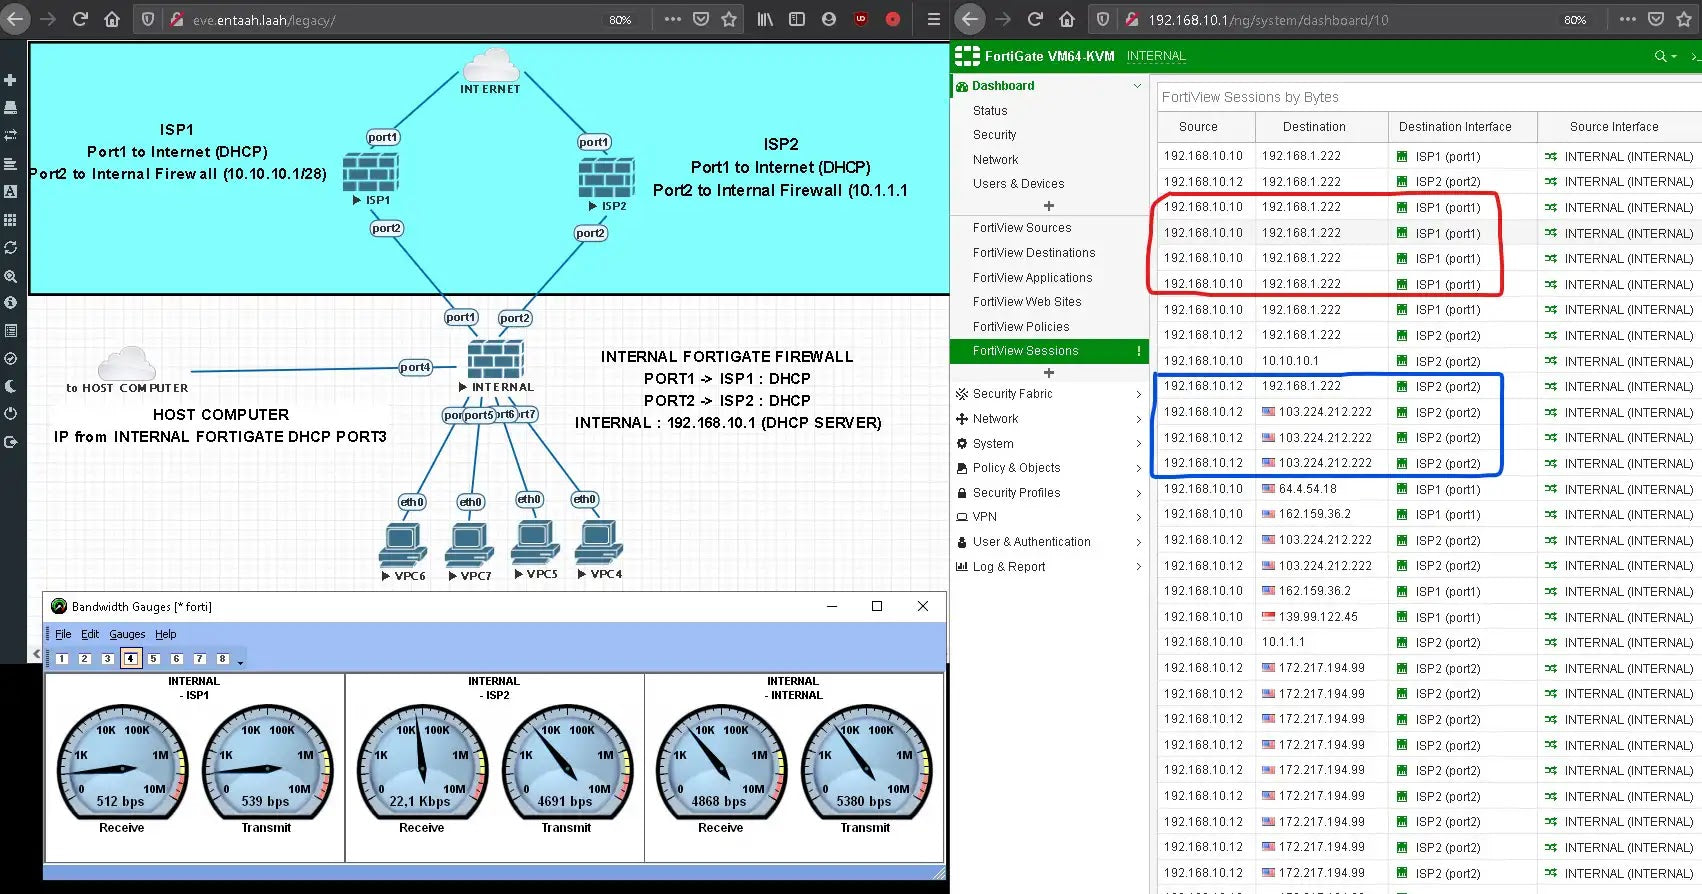Open the left browser hamburger menu
This screenshot has width=1702, height=894.
tap(933, 19)
